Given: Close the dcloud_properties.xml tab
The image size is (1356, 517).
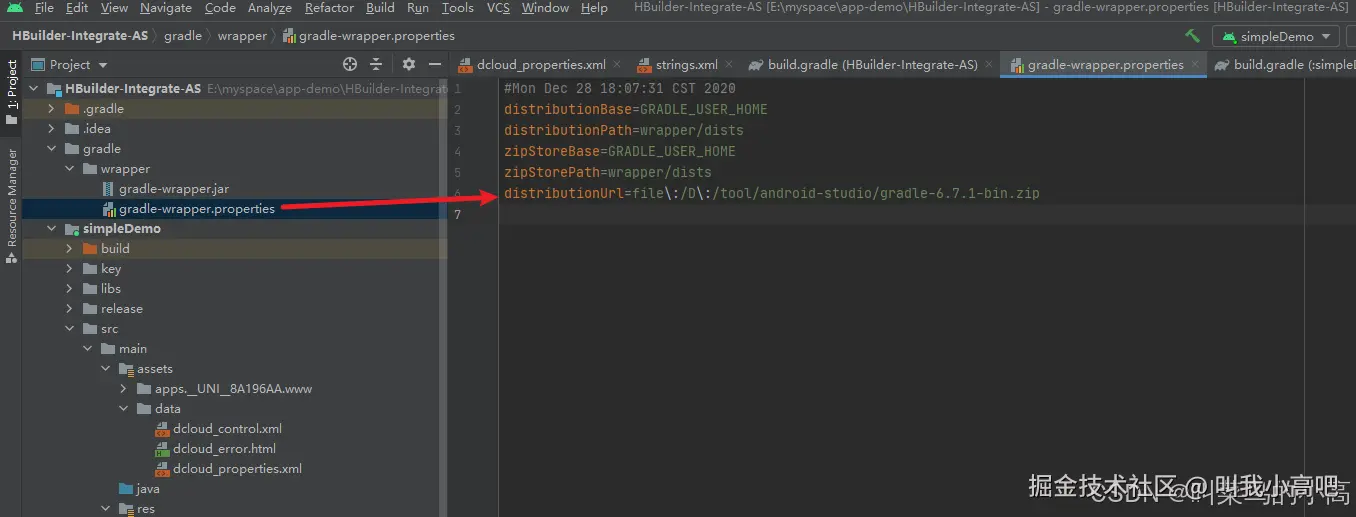Looking at the screenshot, I should pos(616,65).
